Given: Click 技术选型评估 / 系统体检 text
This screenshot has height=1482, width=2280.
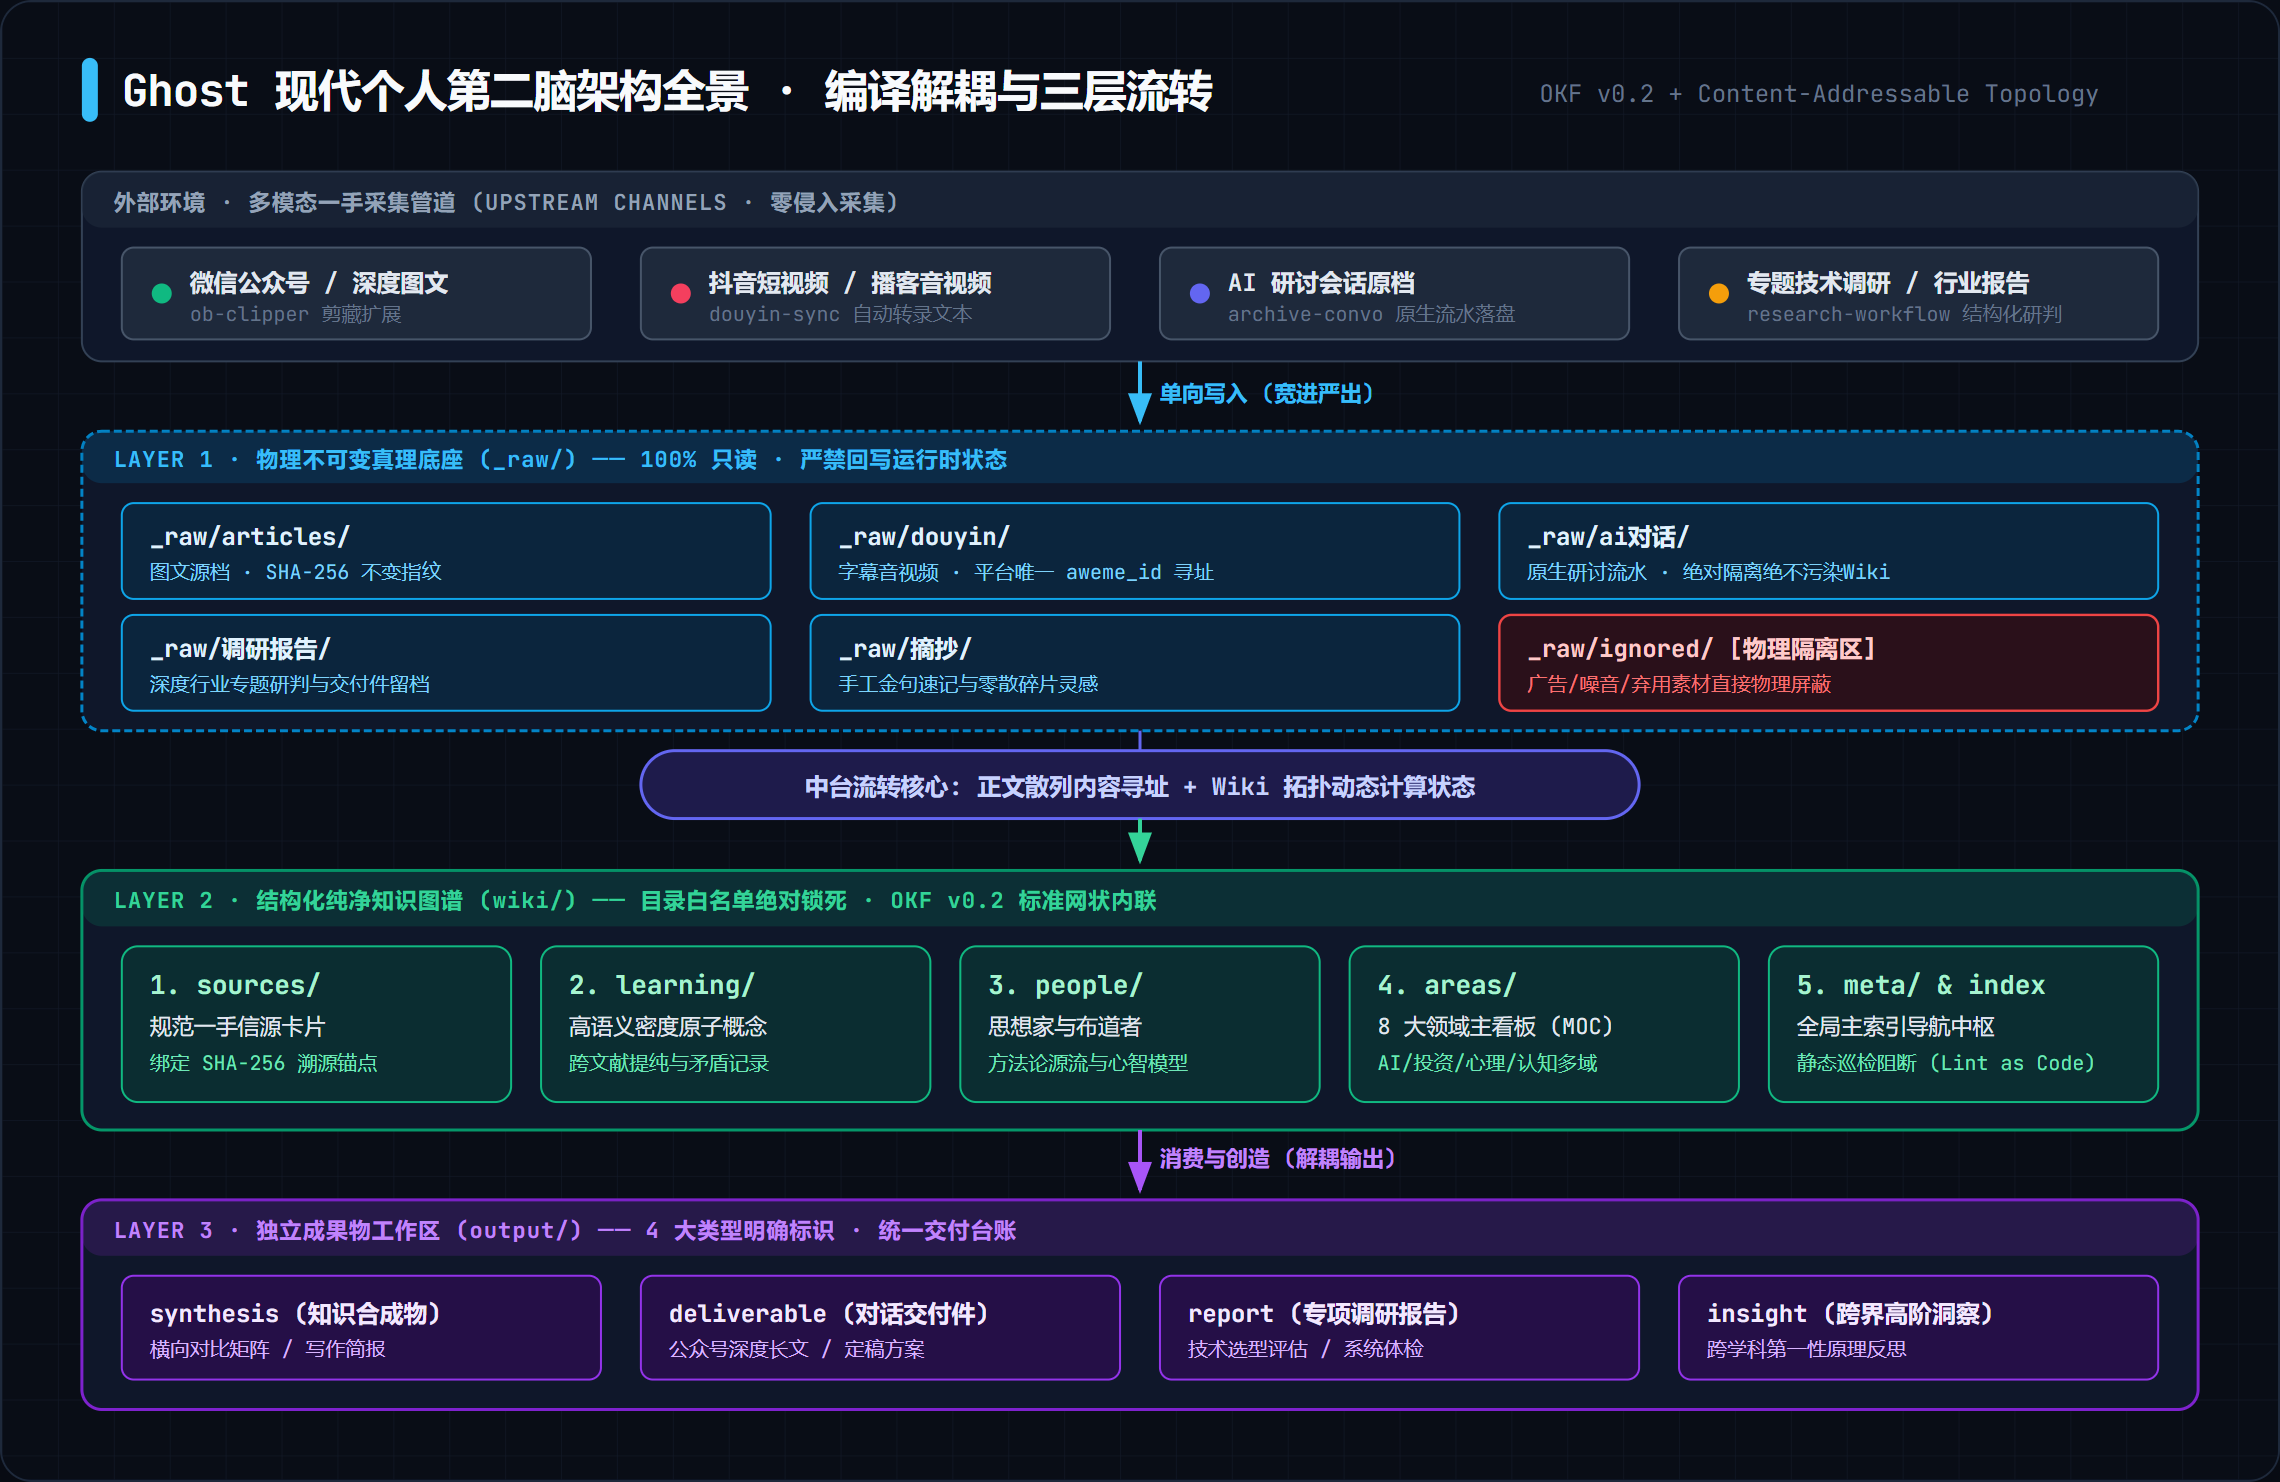Looking at the screenshot, I should (1306, 1349).
